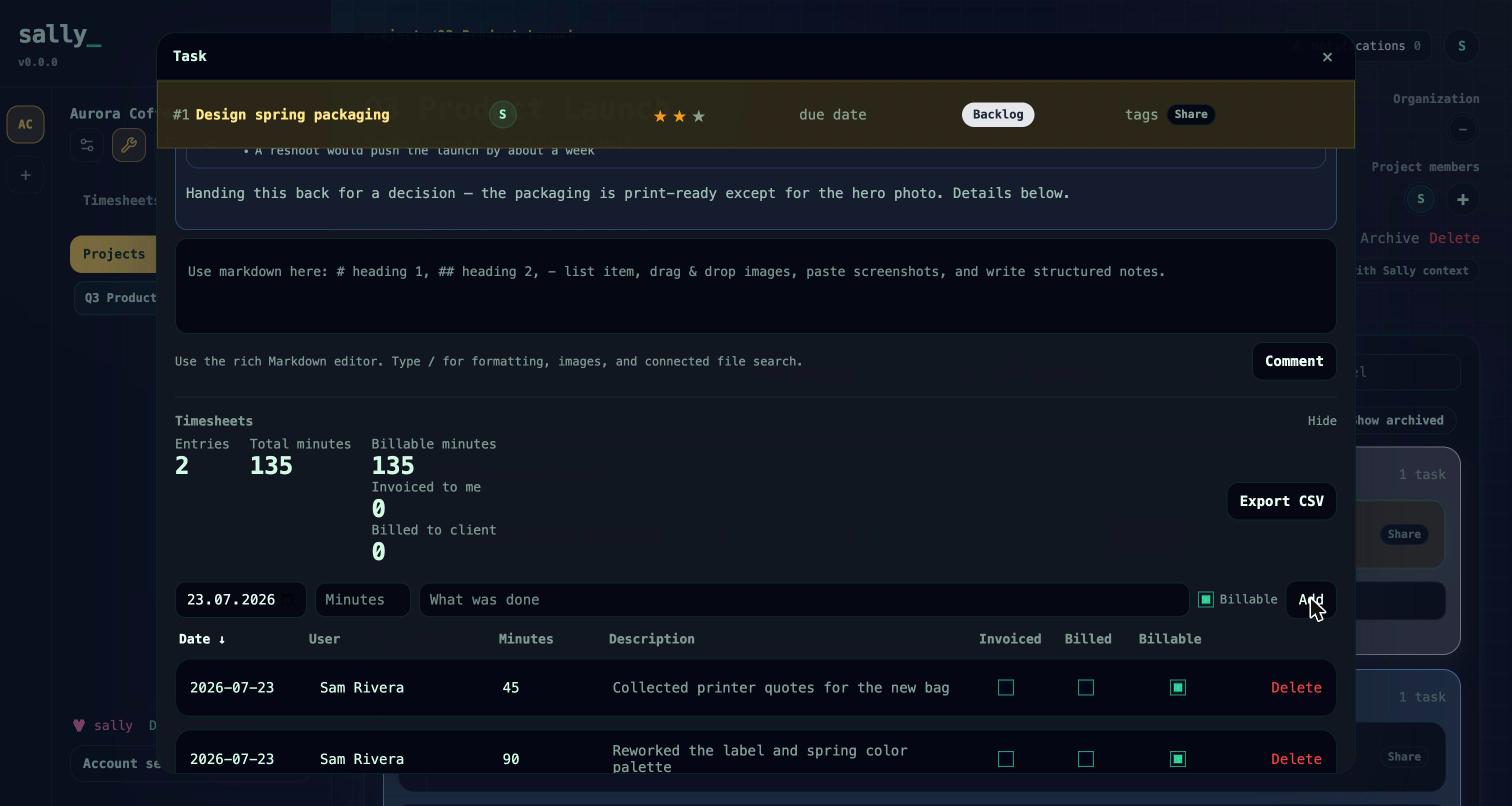
Task: Sort by the User column header
Action: [x=324, y=639]
